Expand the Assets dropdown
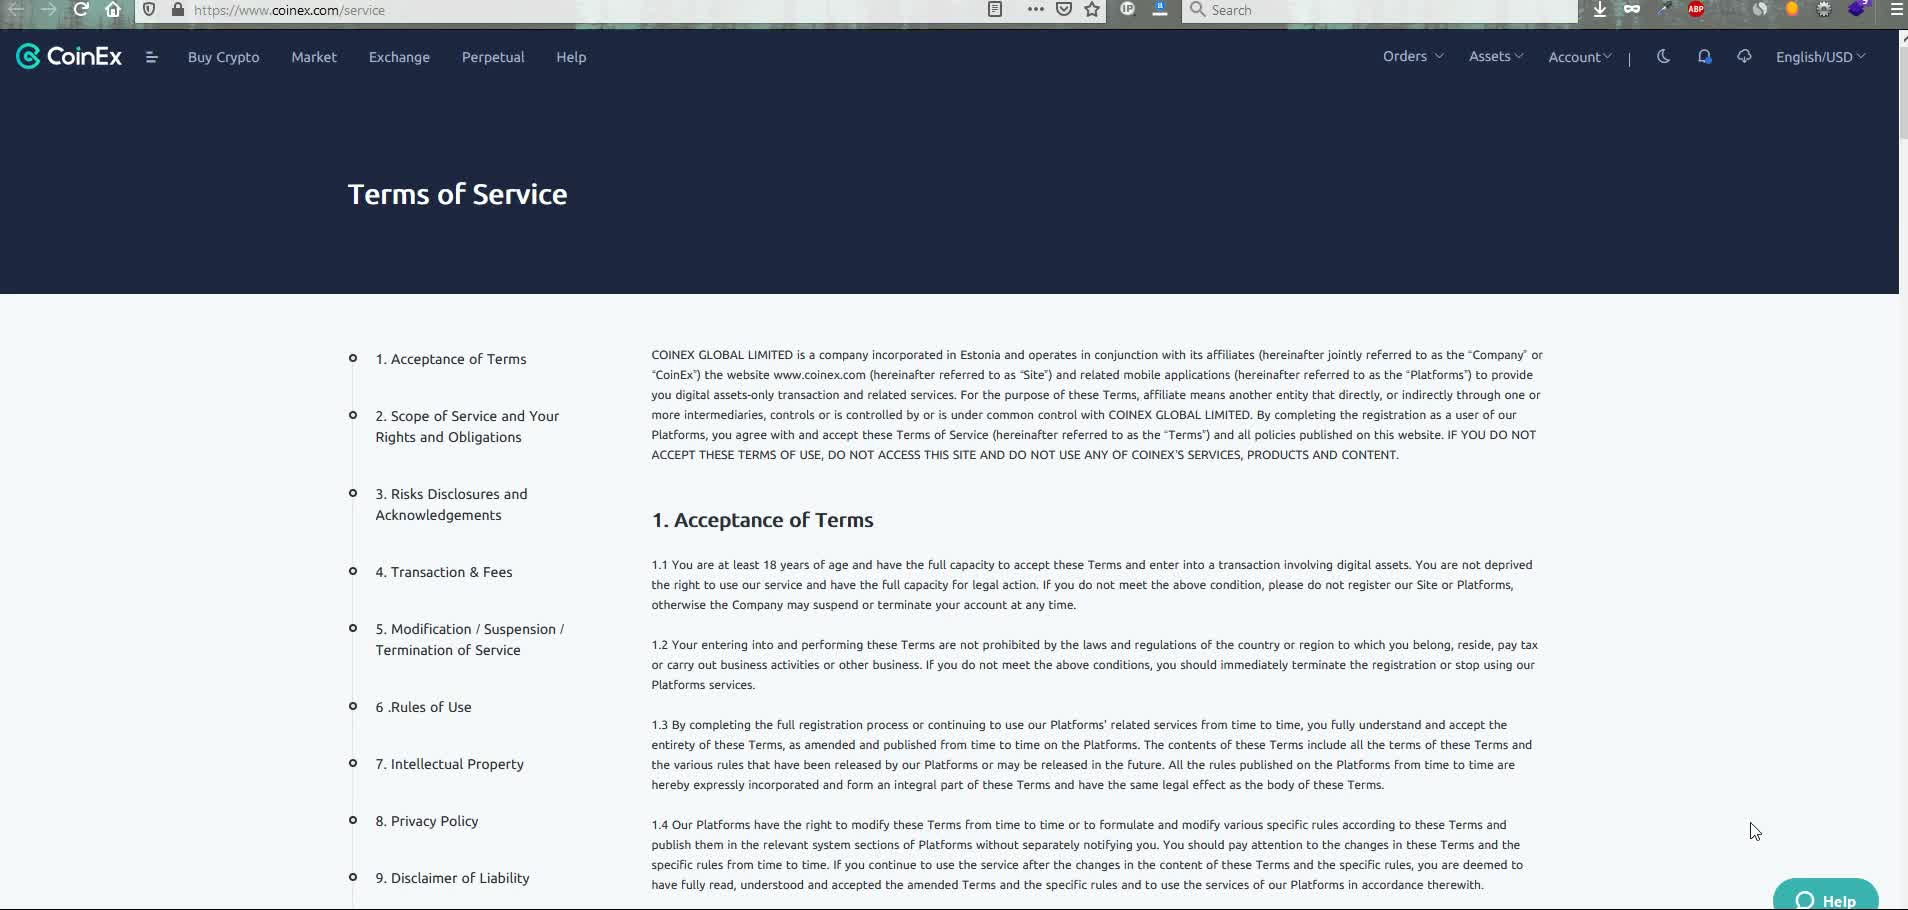The width and height of the screenshot is (1908, 910). (x=1496, y=56)
